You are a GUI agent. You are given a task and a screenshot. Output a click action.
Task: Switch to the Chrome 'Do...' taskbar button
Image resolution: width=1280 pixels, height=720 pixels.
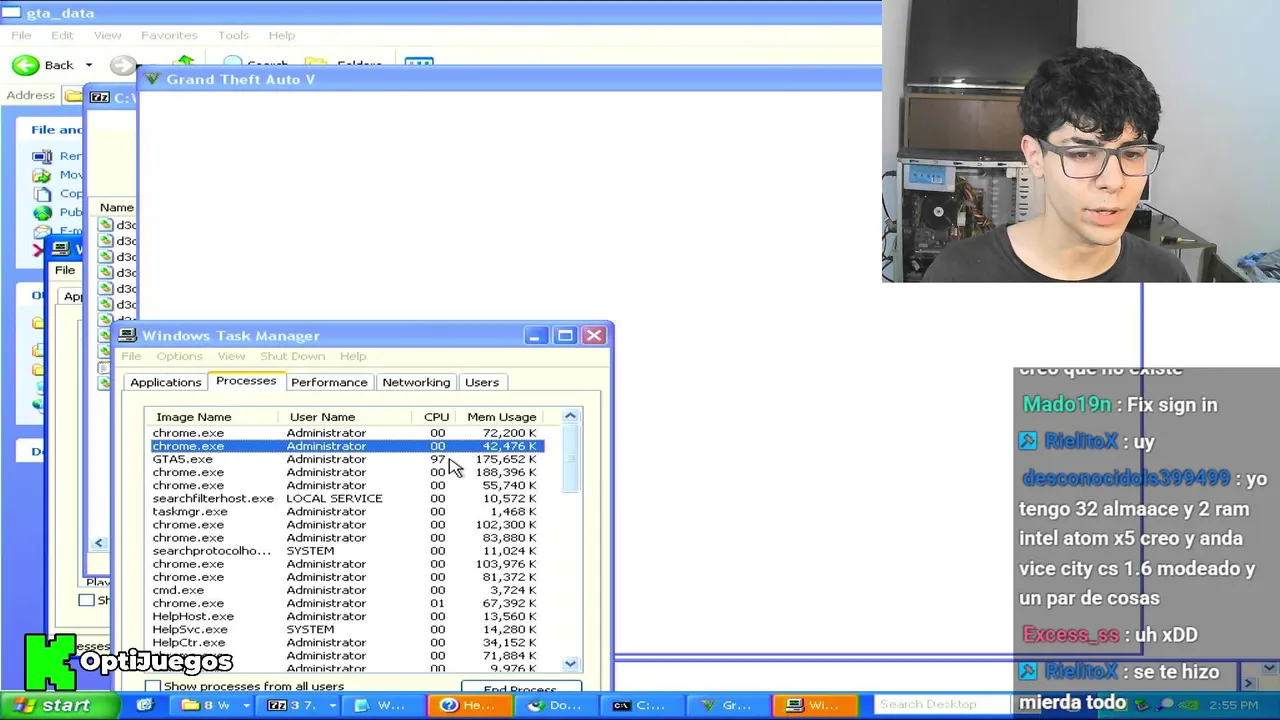pos(555,705)
